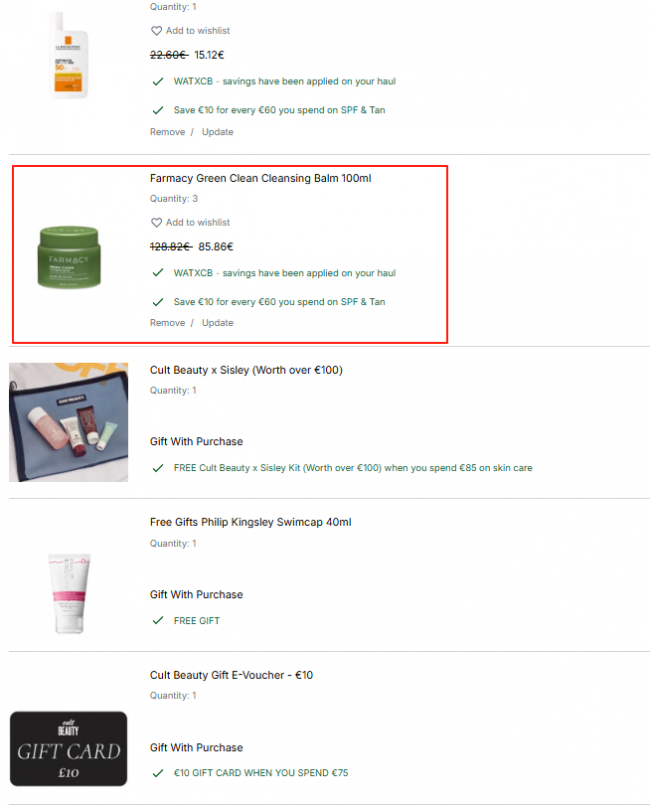This screenshot has height=807, width=650.
Task: Add Farmacy Green Clean Balm to wishlist
Action: [x=190, y=222]
